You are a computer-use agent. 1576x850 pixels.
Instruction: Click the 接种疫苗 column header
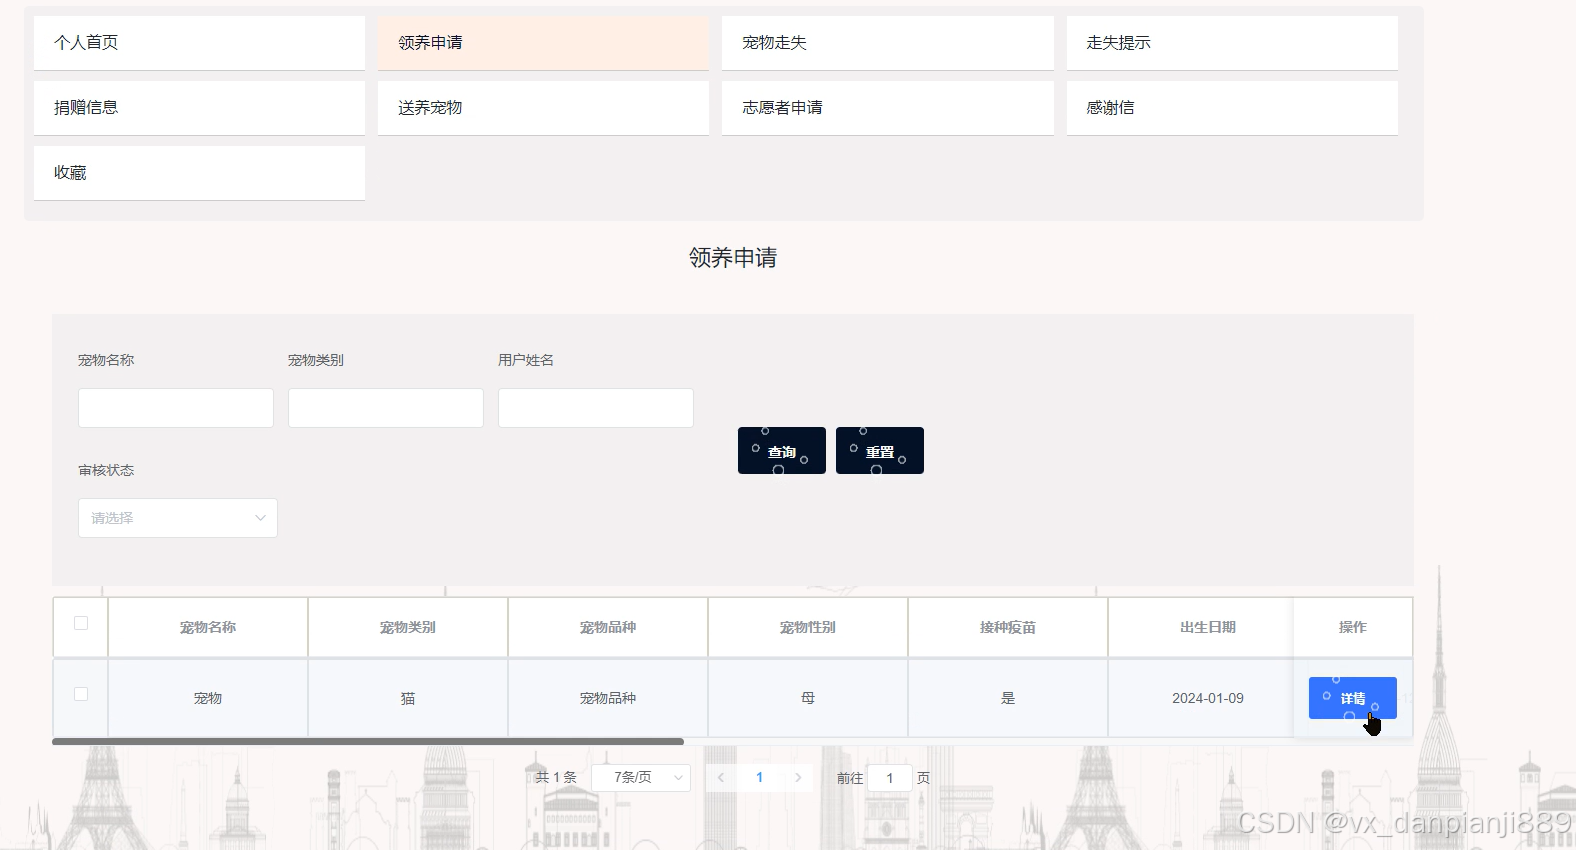[1008, 627]
